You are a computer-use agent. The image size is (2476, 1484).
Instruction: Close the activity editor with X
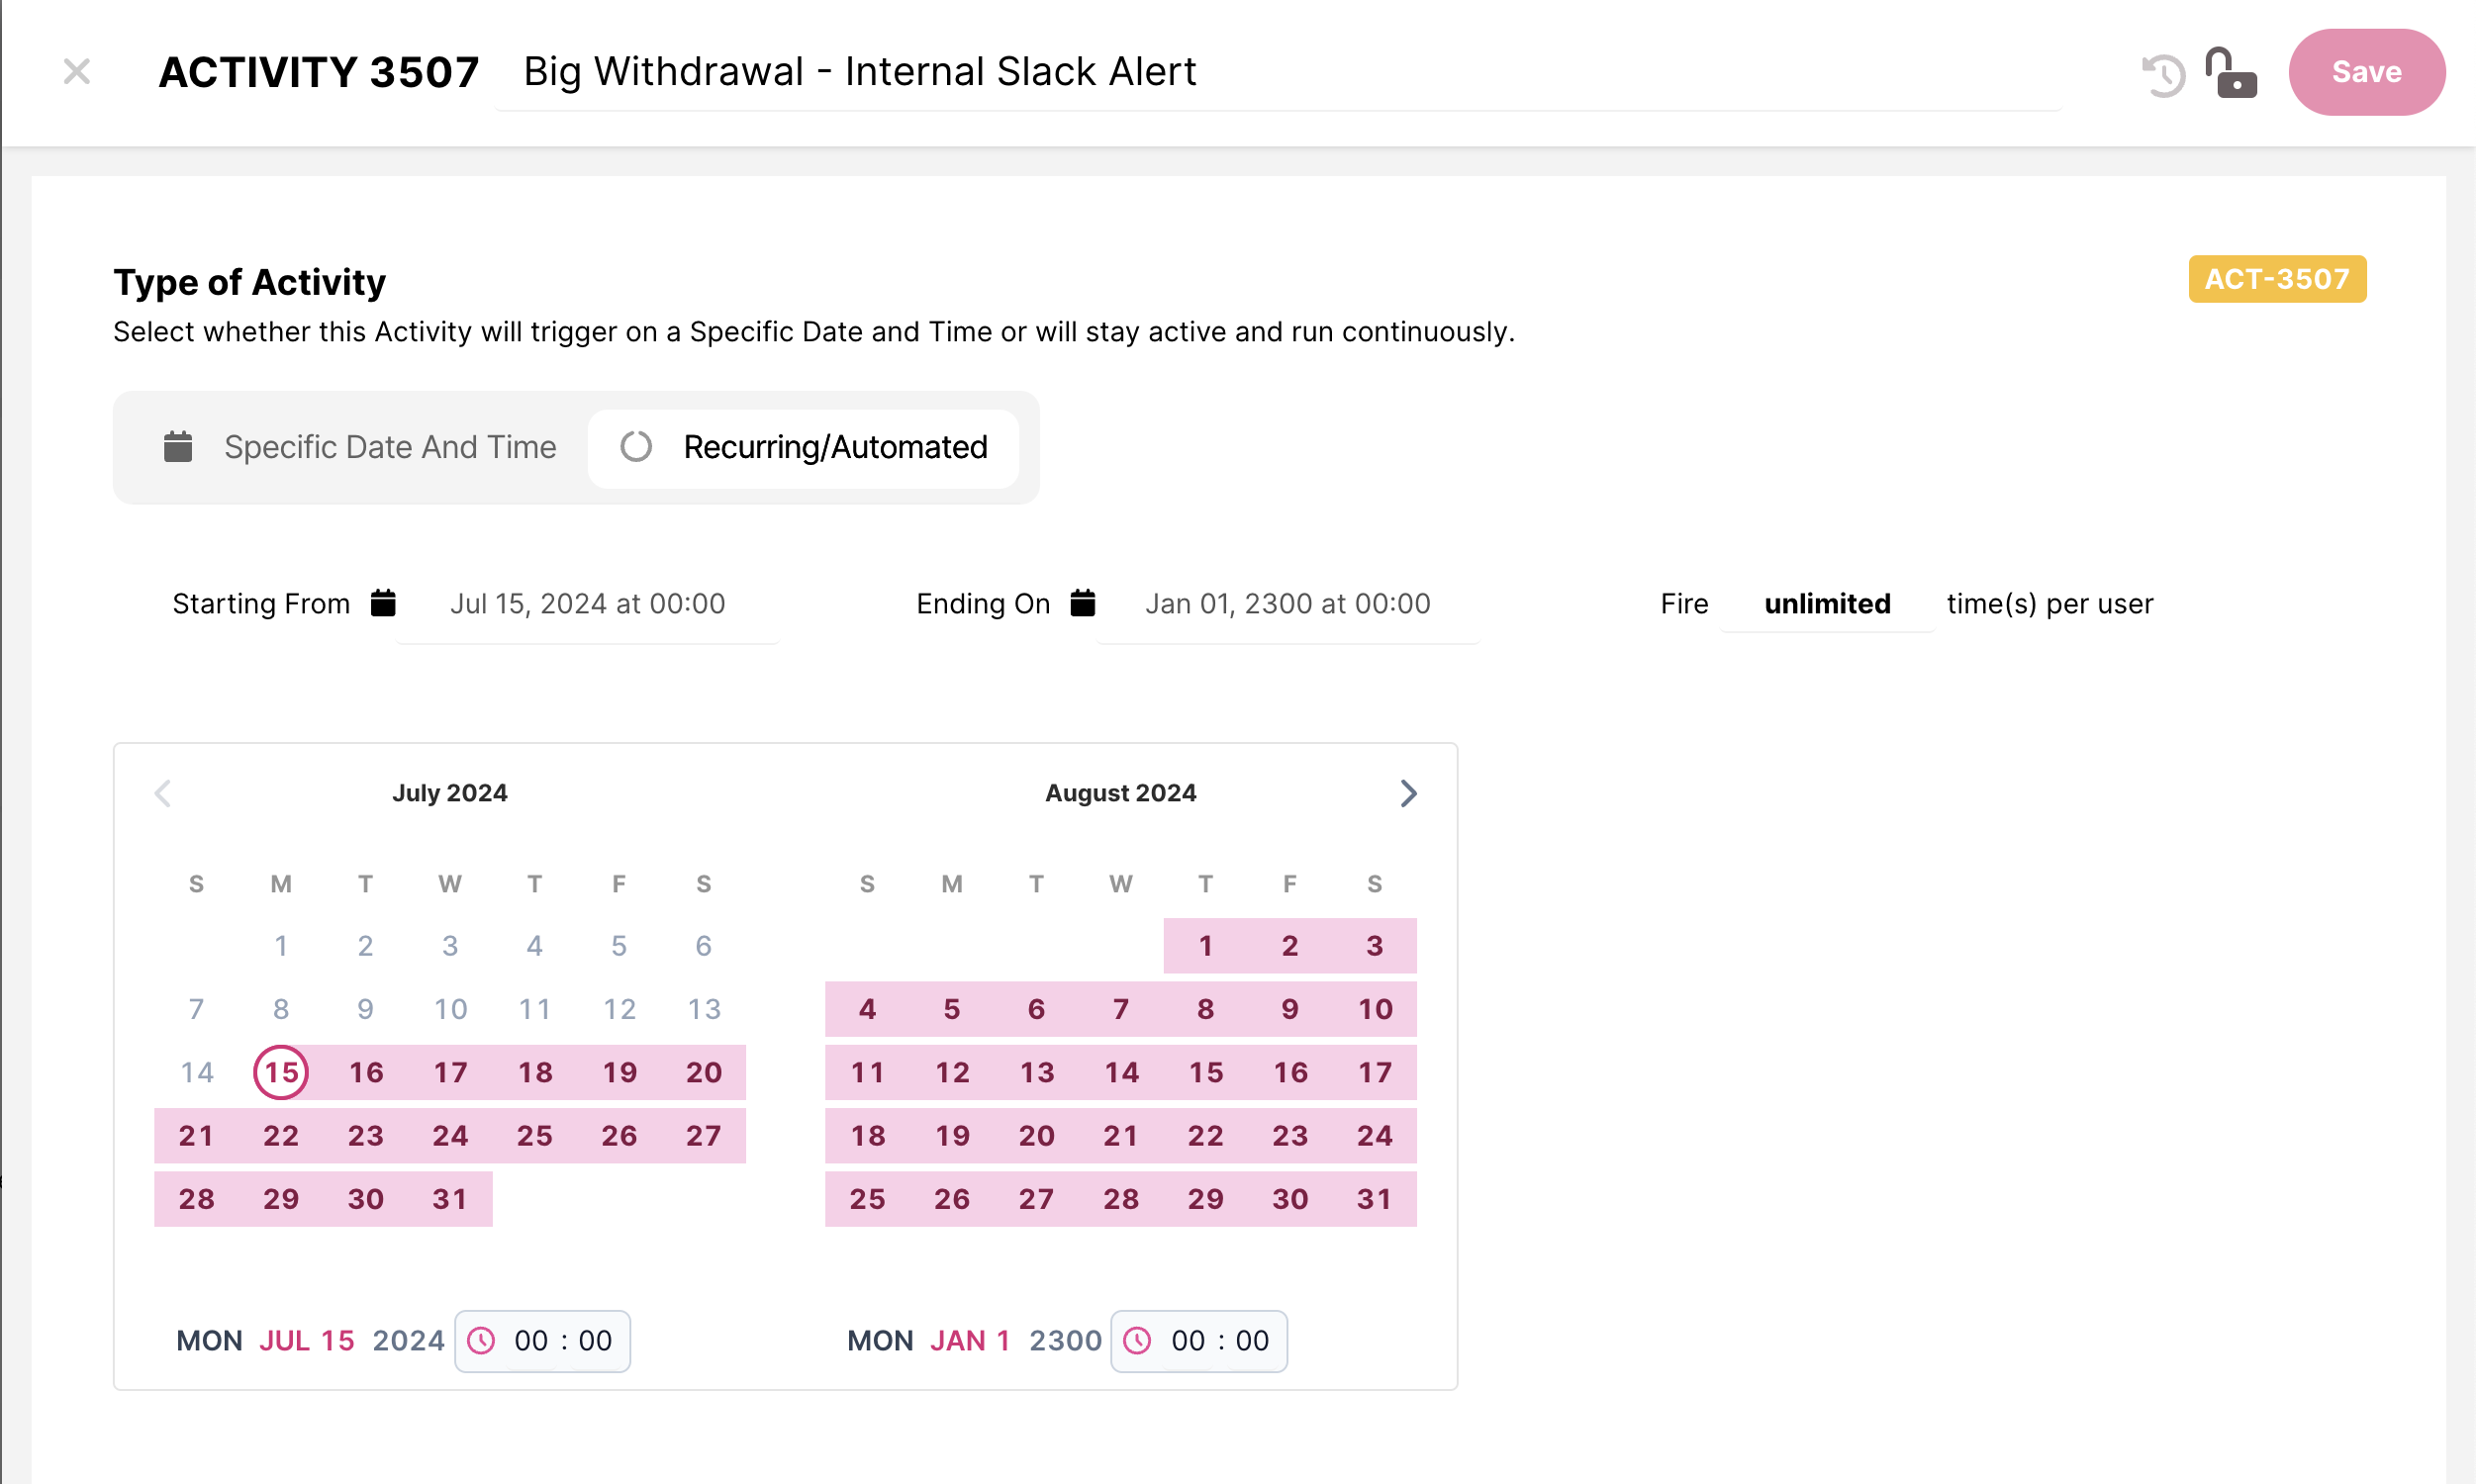coord(77,72)
